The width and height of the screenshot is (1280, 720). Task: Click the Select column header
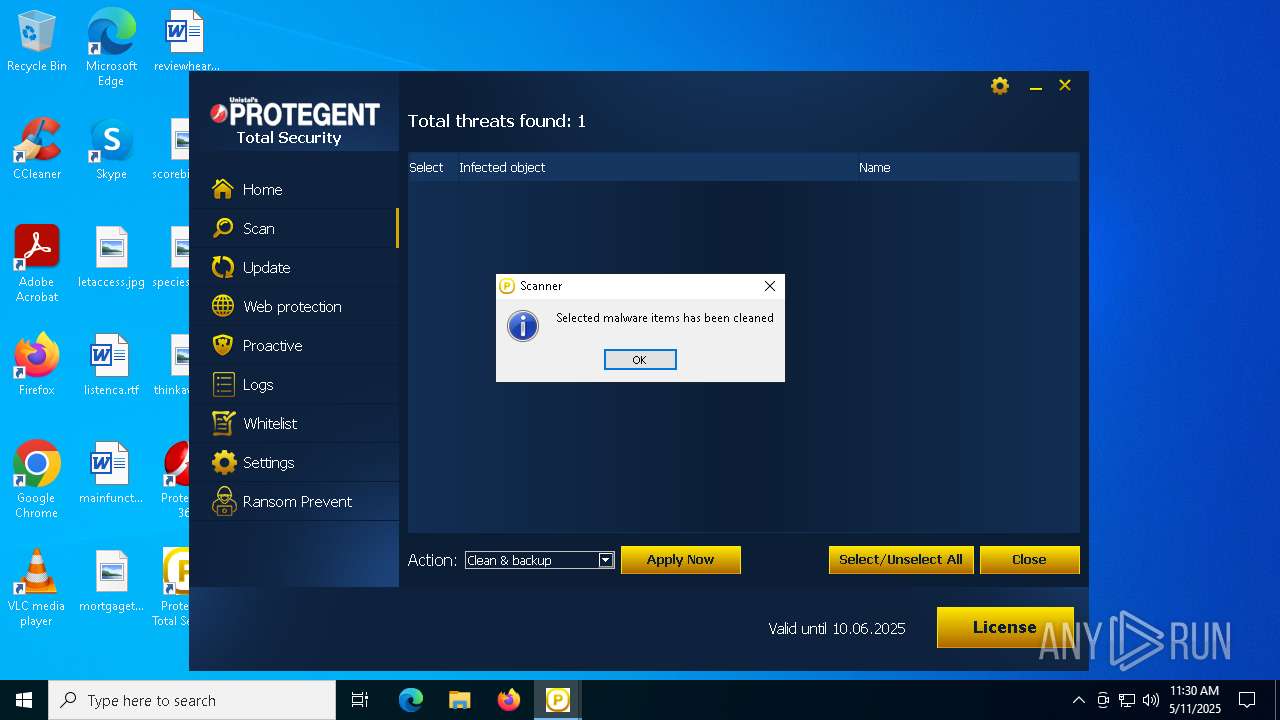click(x=426, y=167)
